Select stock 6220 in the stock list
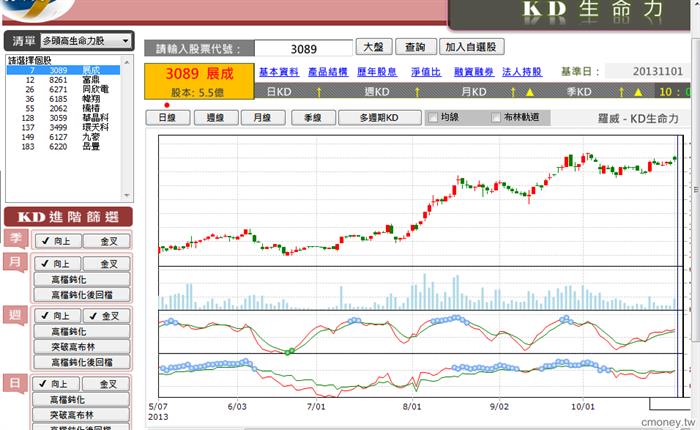 [x=63, y=146]
